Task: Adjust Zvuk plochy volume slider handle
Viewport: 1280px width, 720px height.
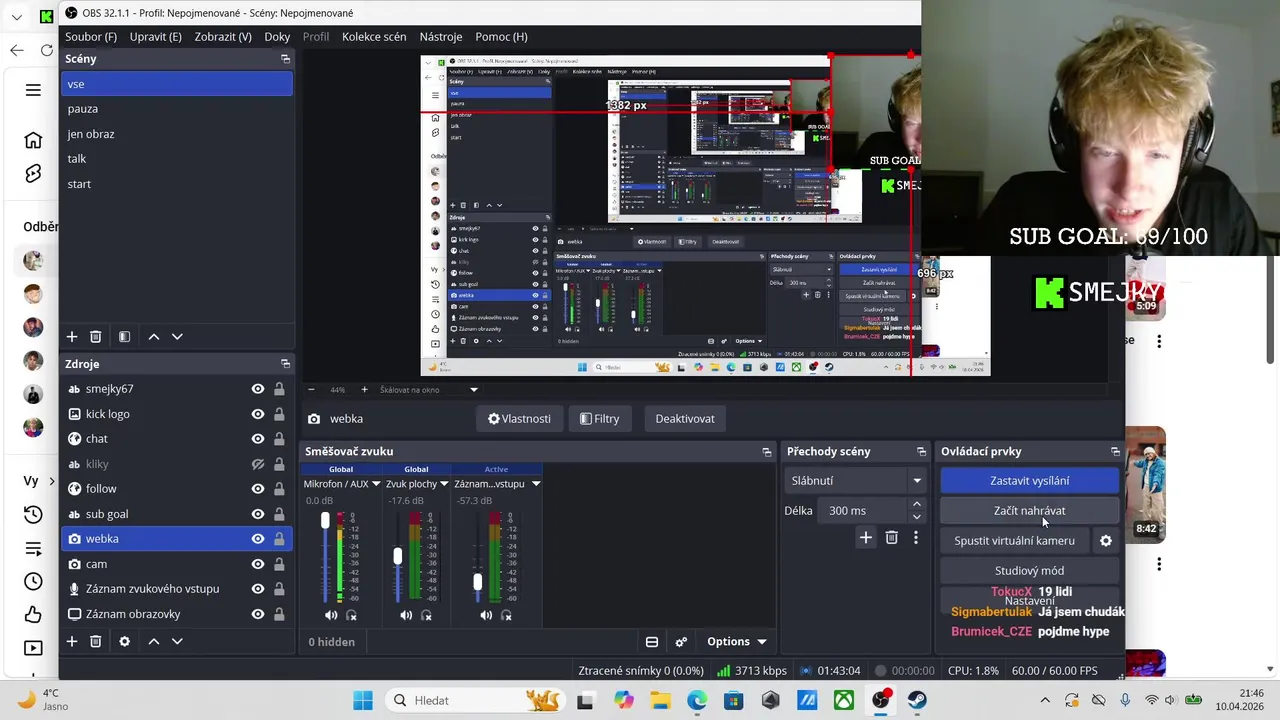Action: click(x=398, y=556)
